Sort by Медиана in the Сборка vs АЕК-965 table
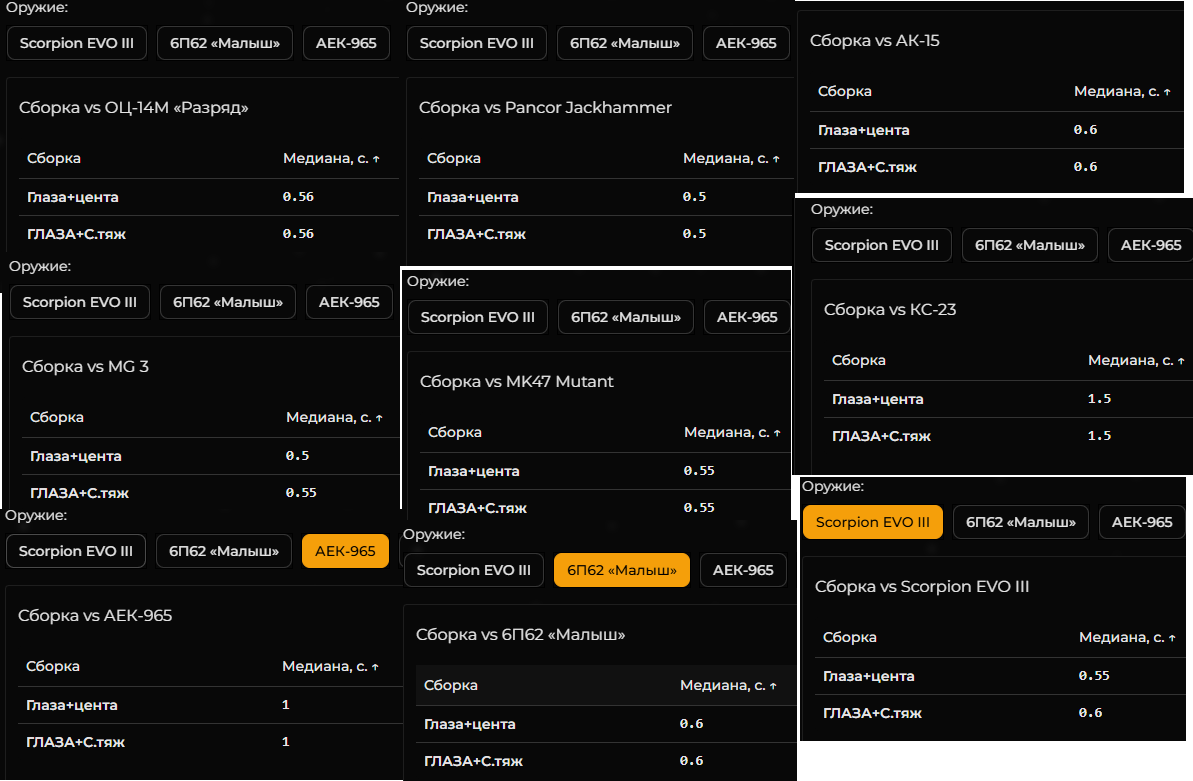 point(330,666)
